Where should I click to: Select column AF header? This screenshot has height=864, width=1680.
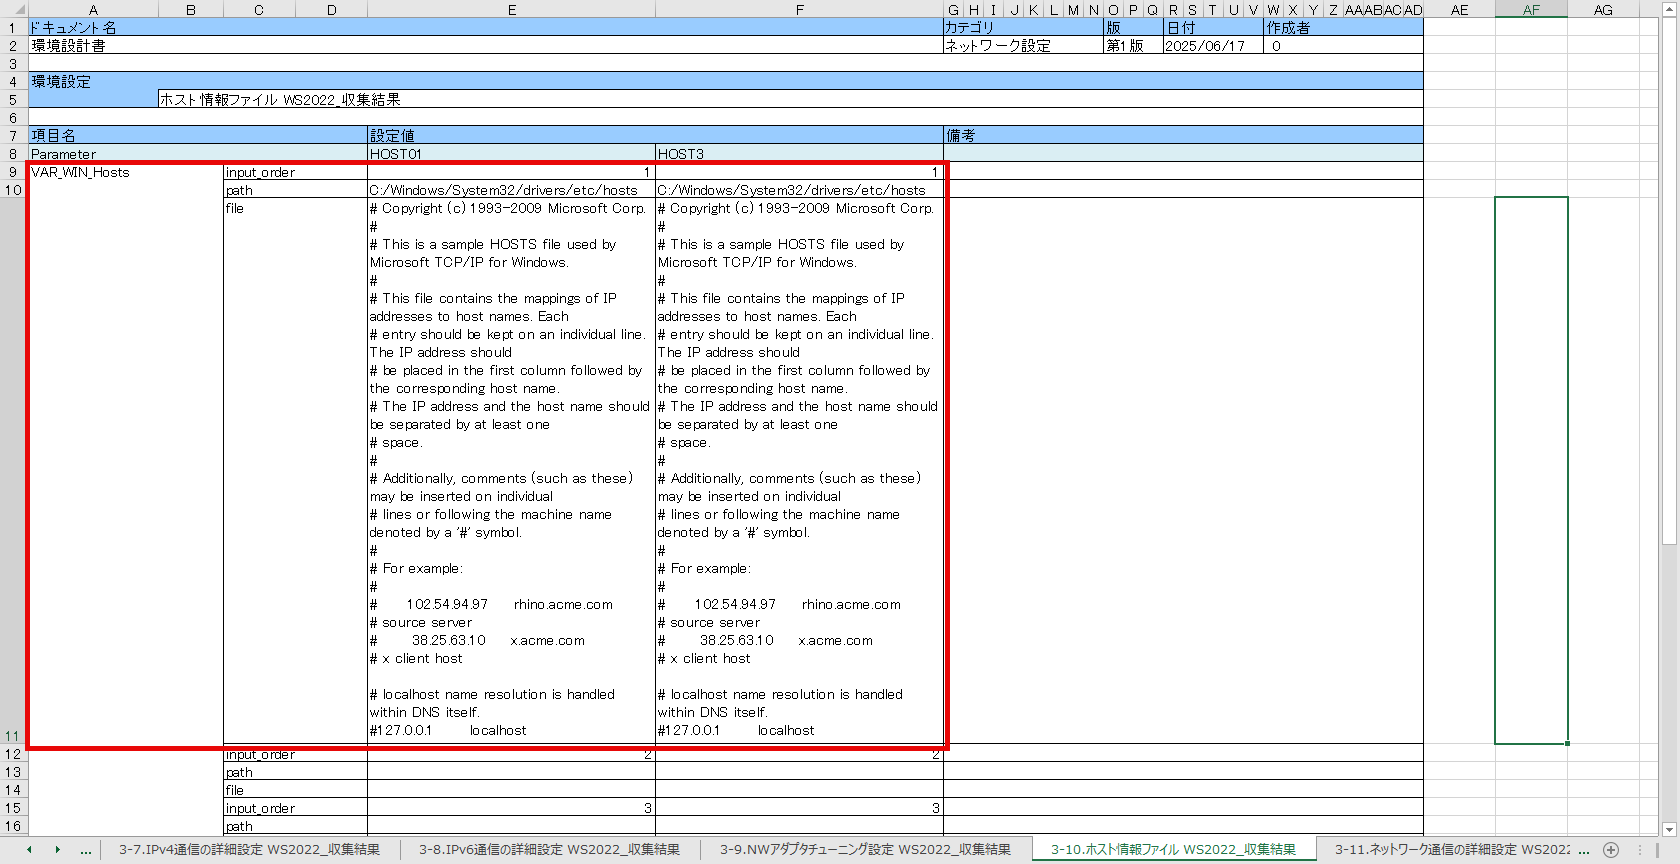[1531, 10]
